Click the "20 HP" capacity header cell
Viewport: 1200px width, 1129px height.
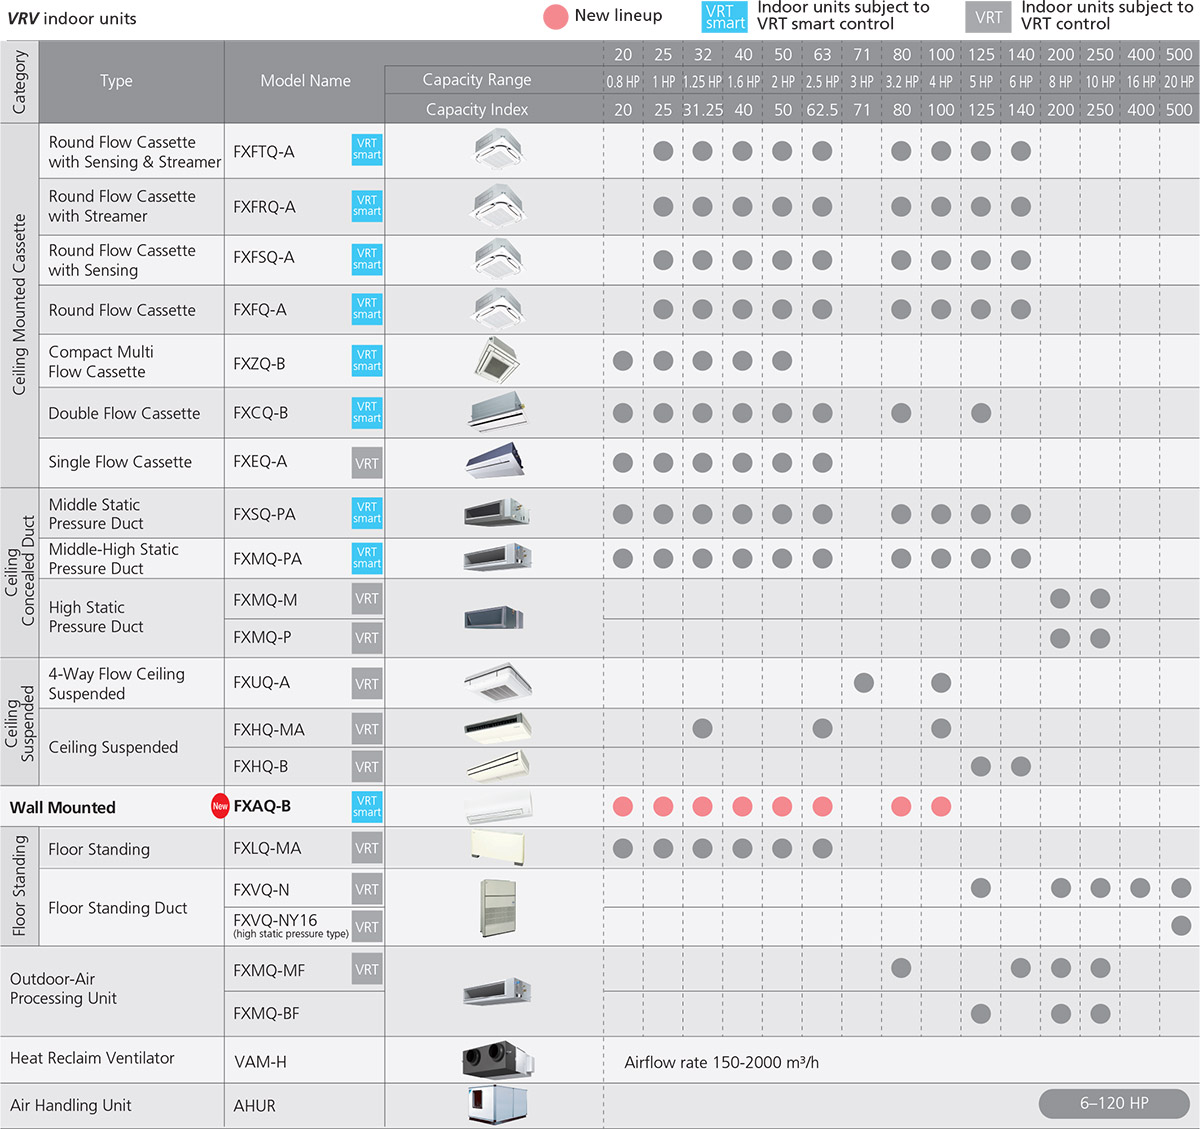pyautogui.click(x=1179, y=82)
